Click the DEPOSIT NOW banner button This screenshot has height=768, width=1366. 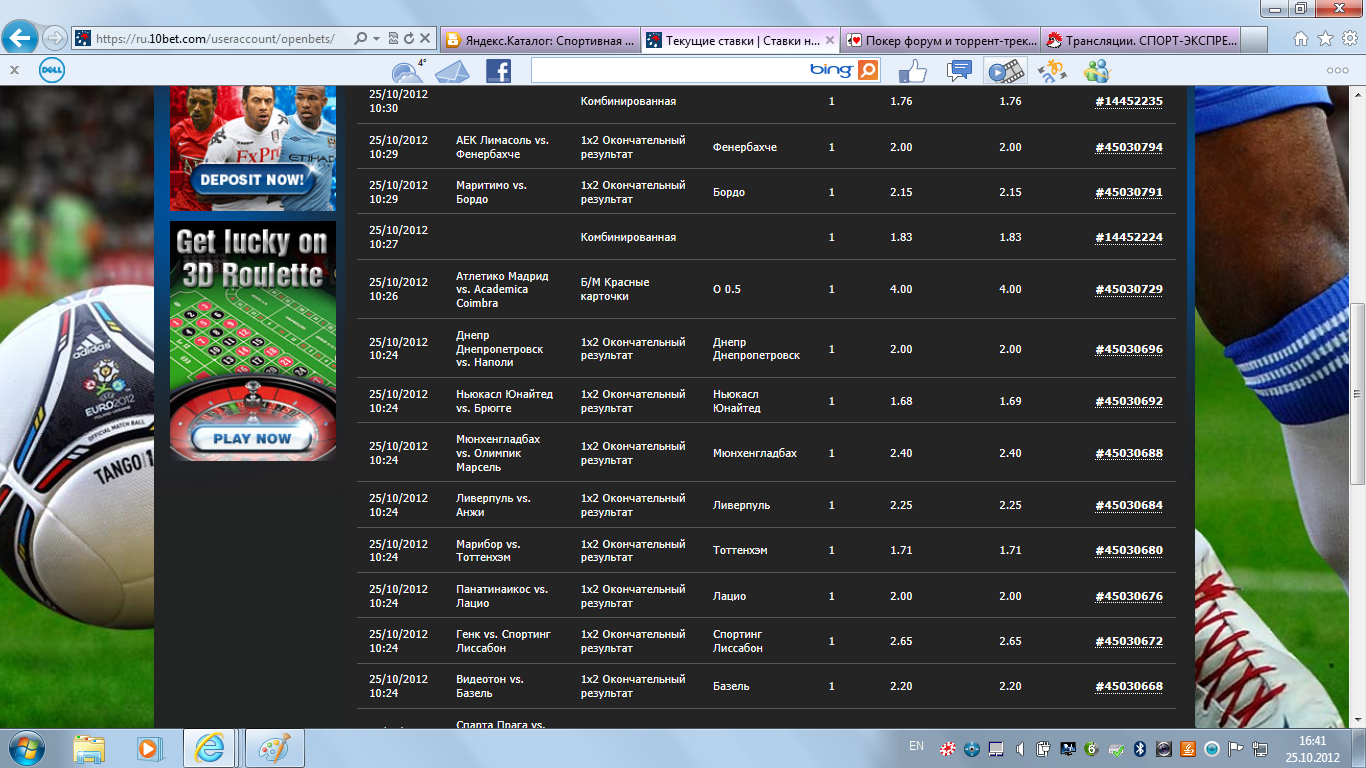[250, 180]
